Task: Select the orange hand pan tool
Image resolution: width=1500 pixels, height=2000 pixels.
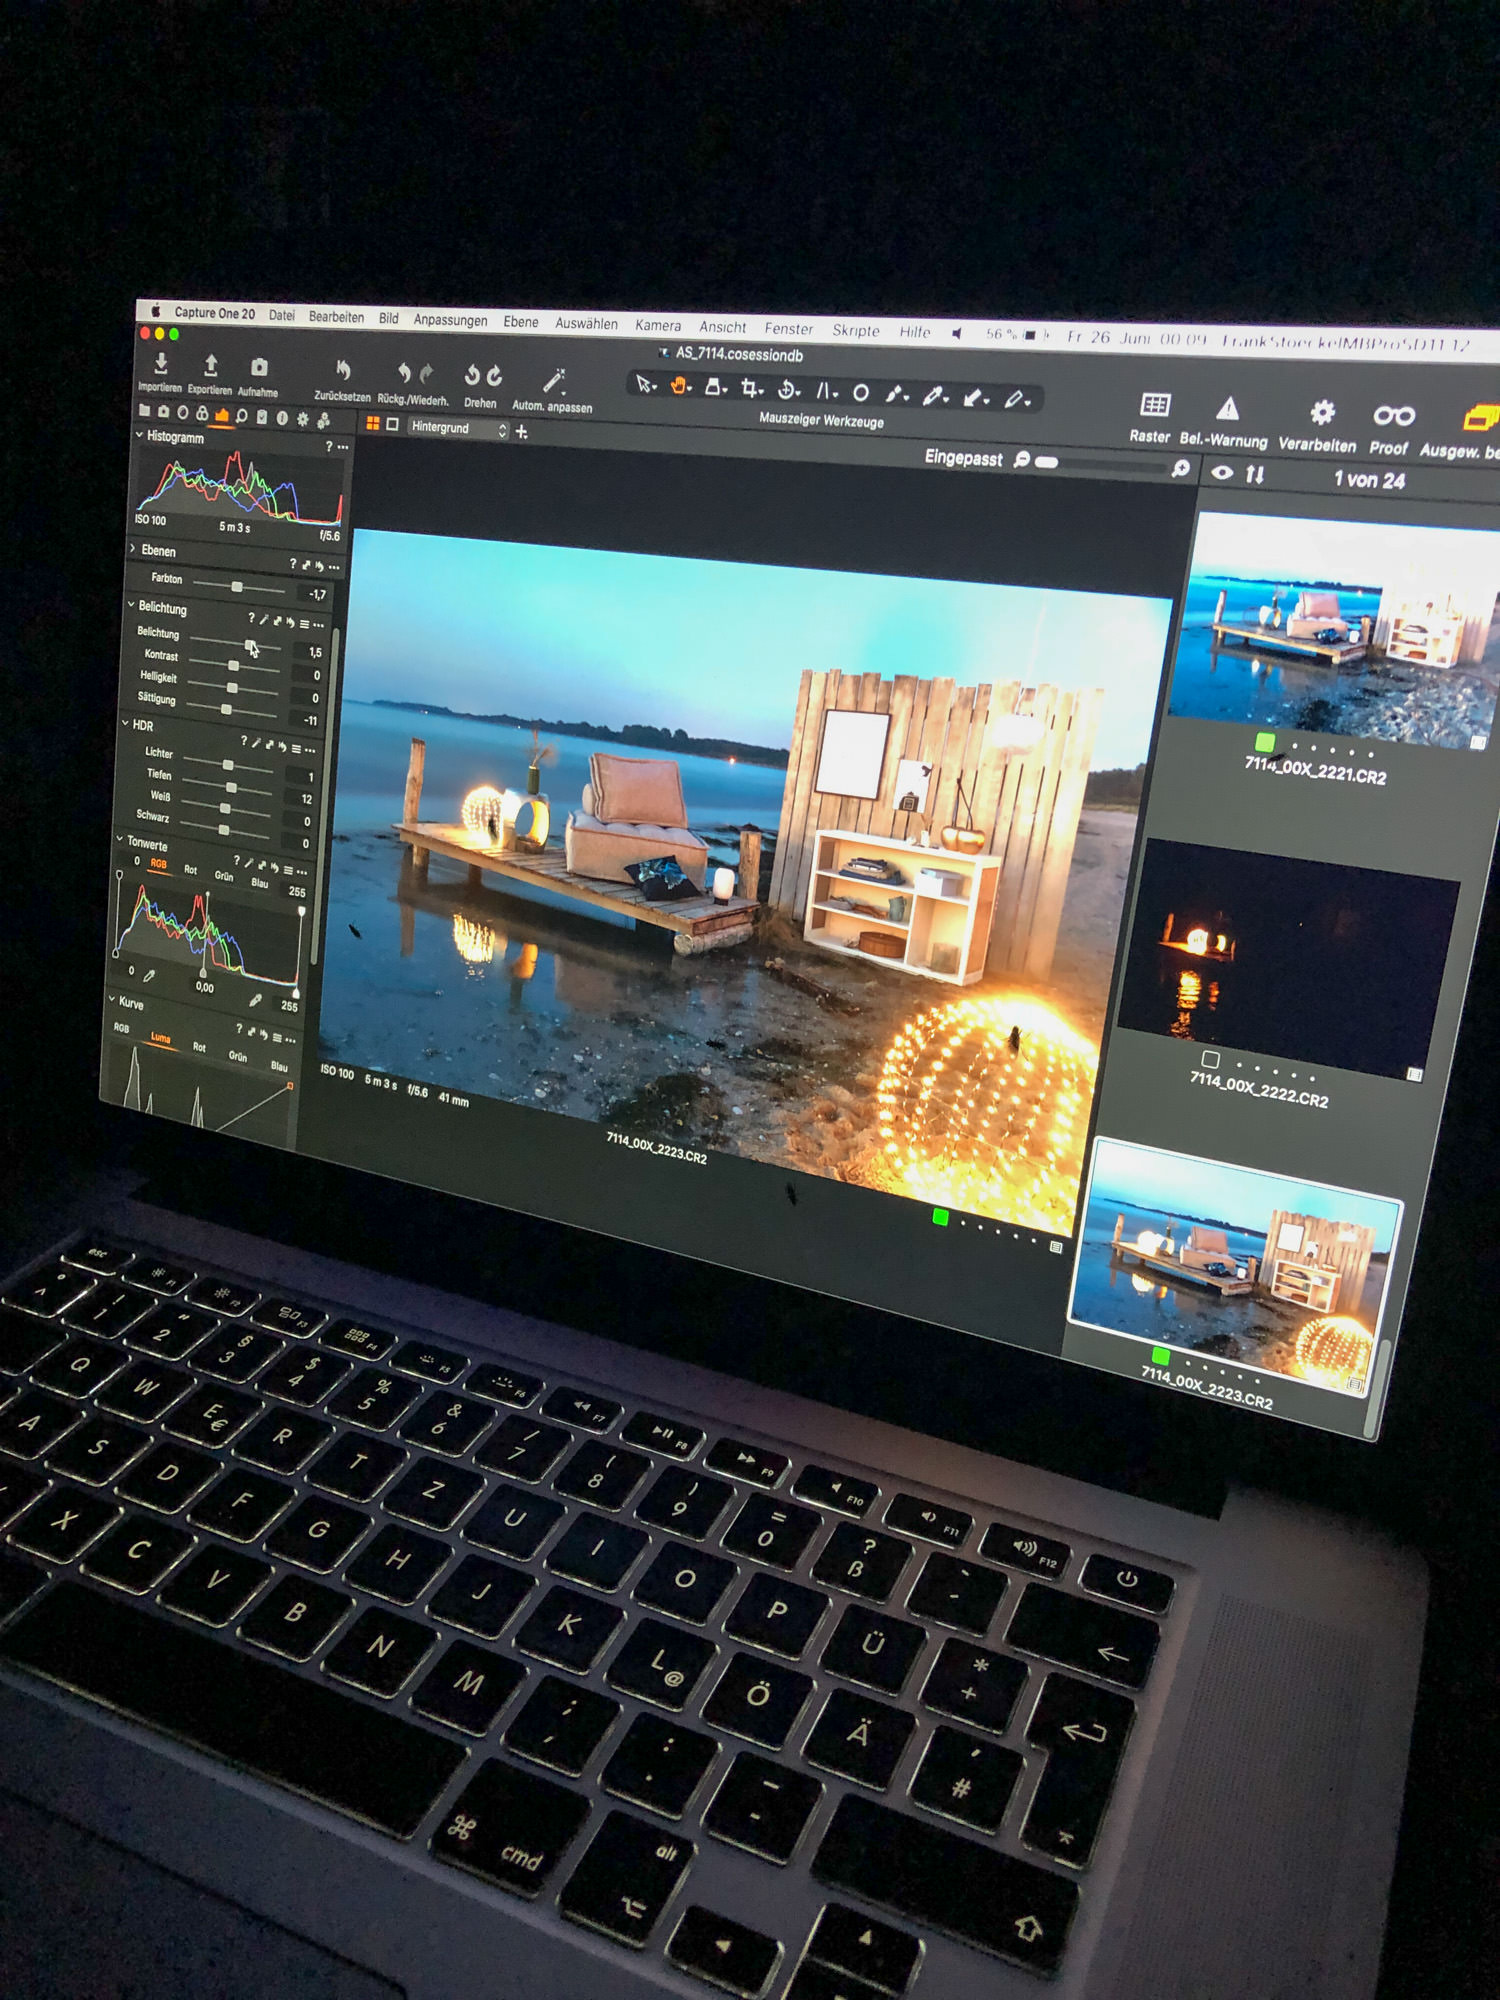Action: point(679,386)
